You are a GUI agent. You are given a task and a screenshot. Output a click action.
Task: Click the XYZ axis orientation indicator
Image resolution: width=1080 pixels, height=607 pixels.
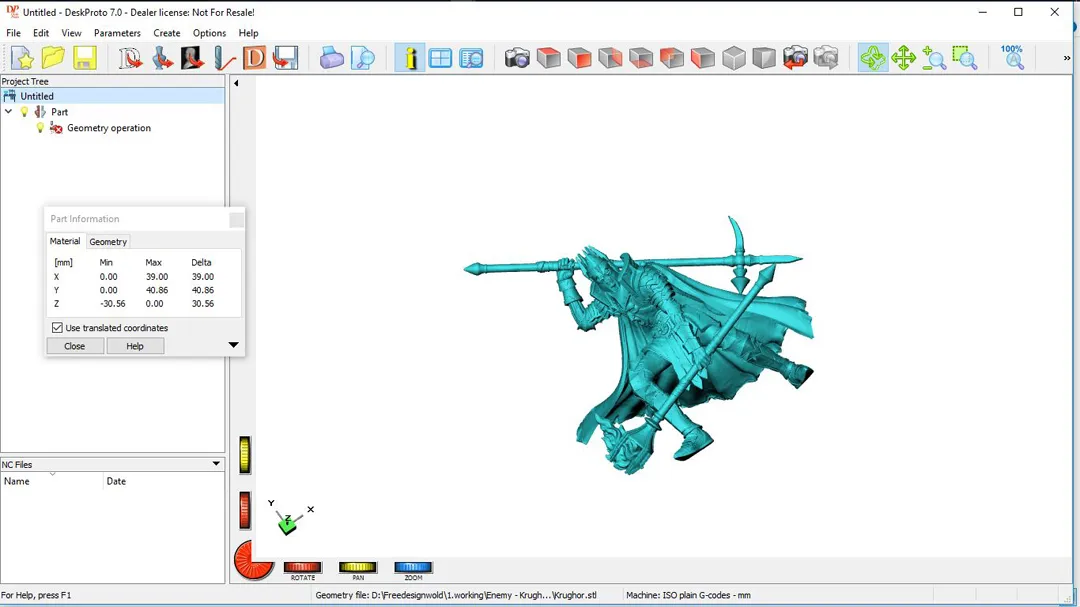(289, 518)
